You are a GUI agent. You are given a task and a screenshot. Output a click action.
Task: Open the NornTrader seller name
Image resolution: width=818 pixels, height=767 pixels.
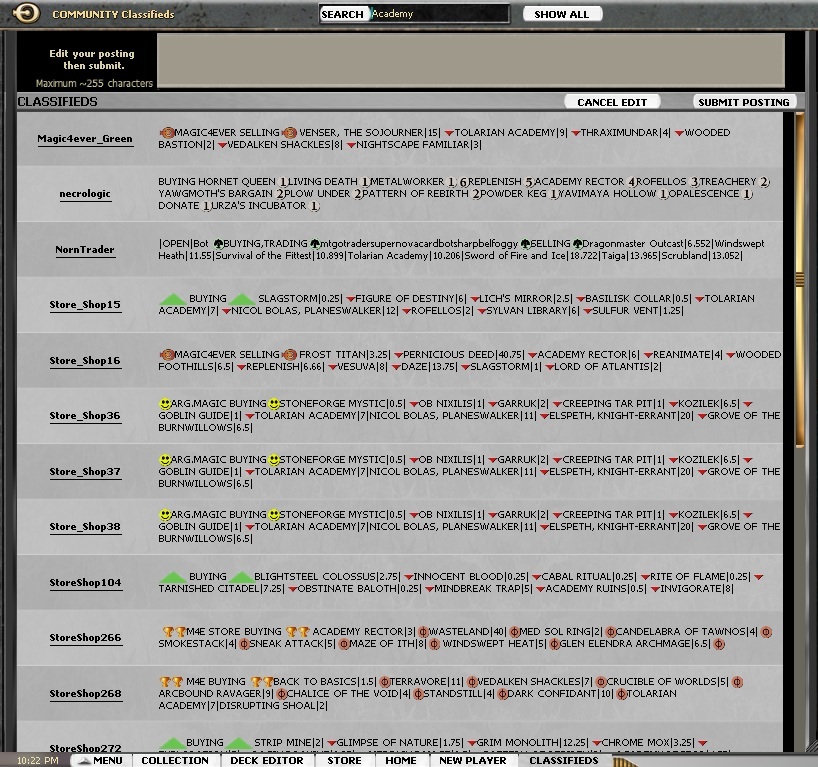point(85,250)
